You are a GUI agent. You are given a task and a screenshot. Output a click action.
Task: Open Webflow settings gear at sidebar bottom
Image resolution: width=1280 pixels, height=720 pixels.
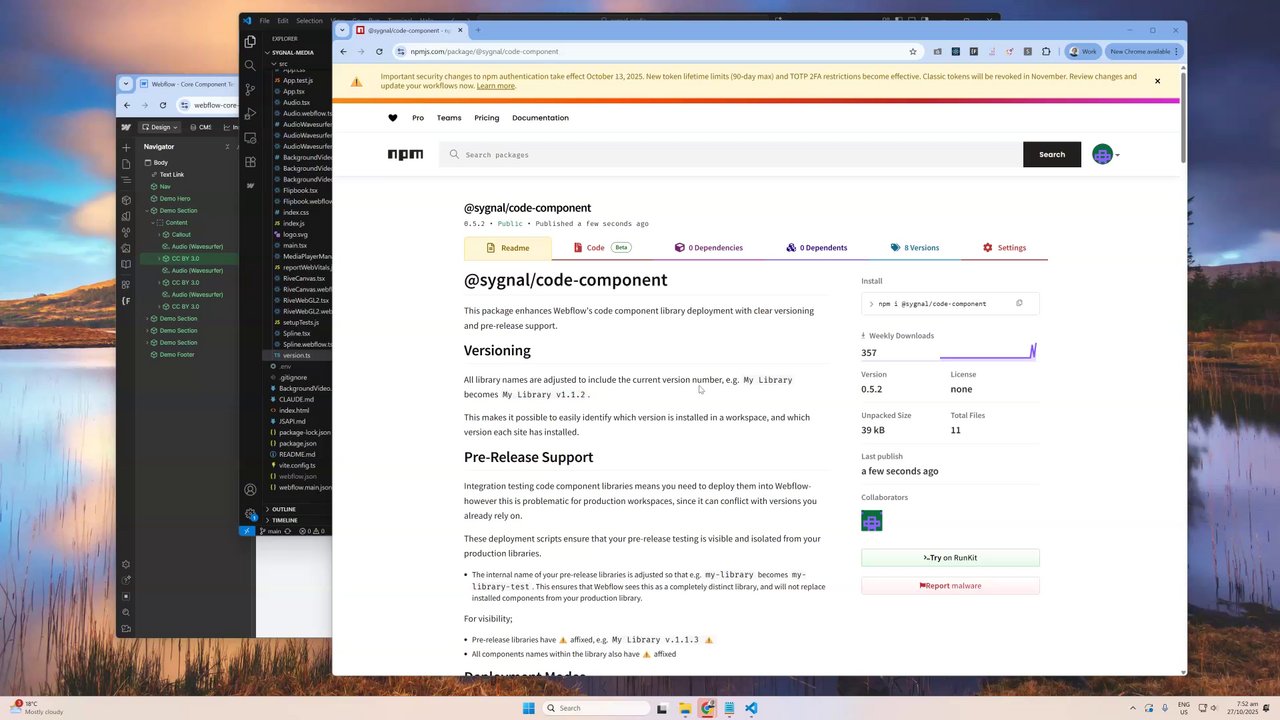[x=126, y=564]
